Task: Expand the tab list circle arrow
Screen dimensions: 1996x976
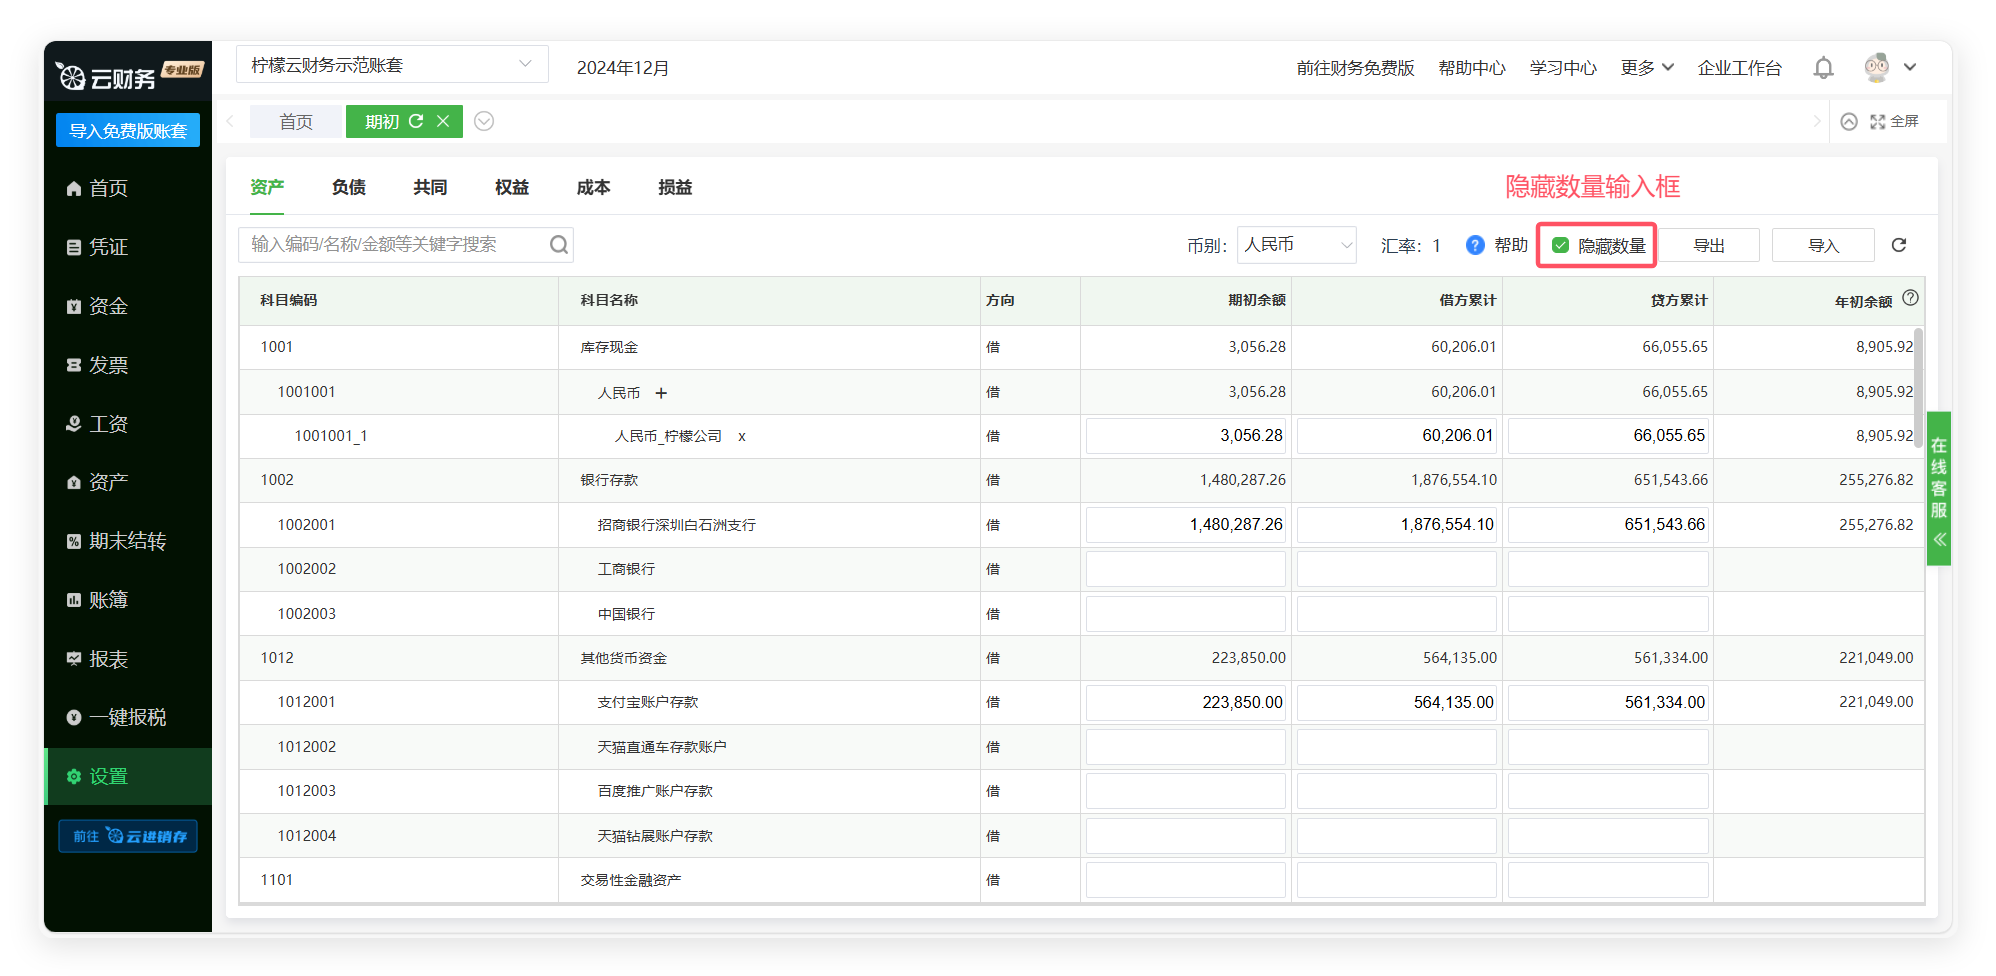Action: [x=484, y=121]
